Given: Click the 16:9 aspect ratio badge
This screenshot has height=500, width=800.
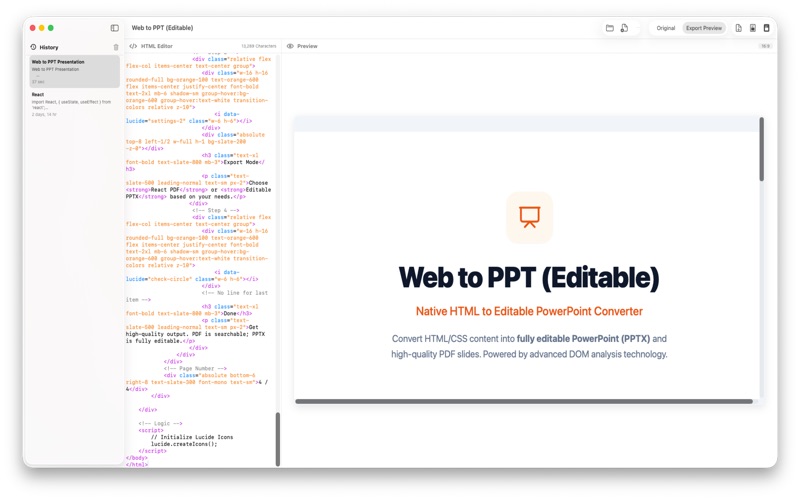Looking at the screenshot, I should tap(765, 46).
